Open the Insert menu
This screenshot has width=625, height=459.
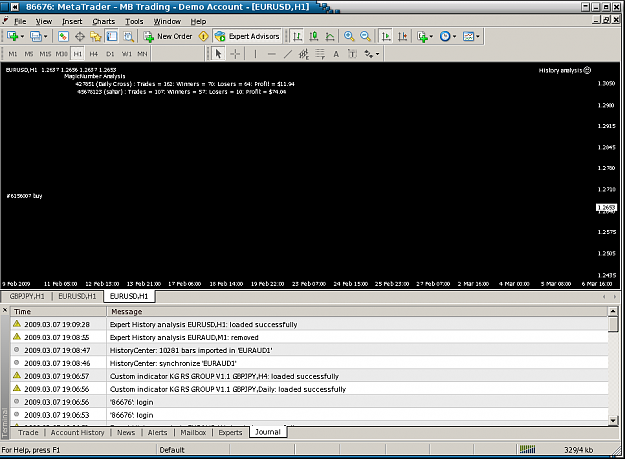(72, 22)
